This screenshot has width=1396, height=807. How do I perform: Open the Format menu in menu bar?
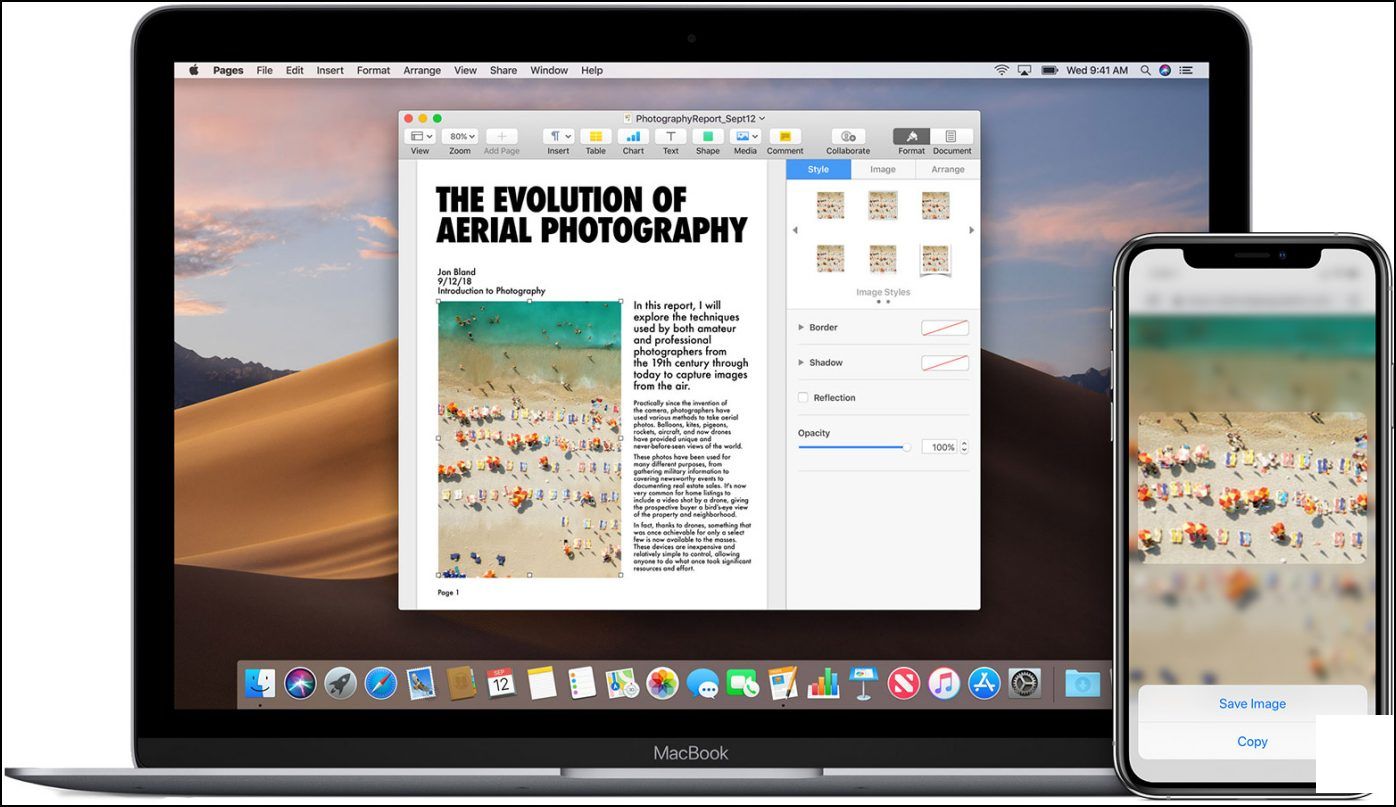click(x=373, y=70)
